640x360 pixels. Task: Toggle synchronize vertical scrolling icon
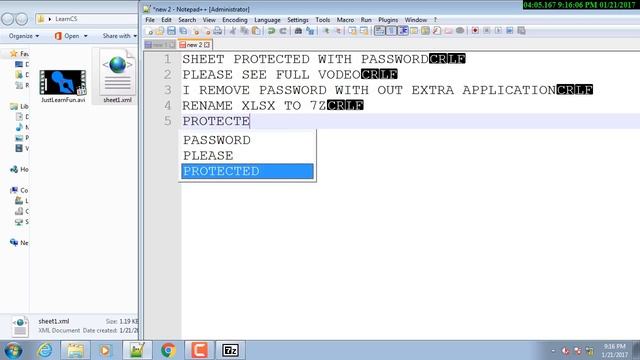[x=353, y=31]
